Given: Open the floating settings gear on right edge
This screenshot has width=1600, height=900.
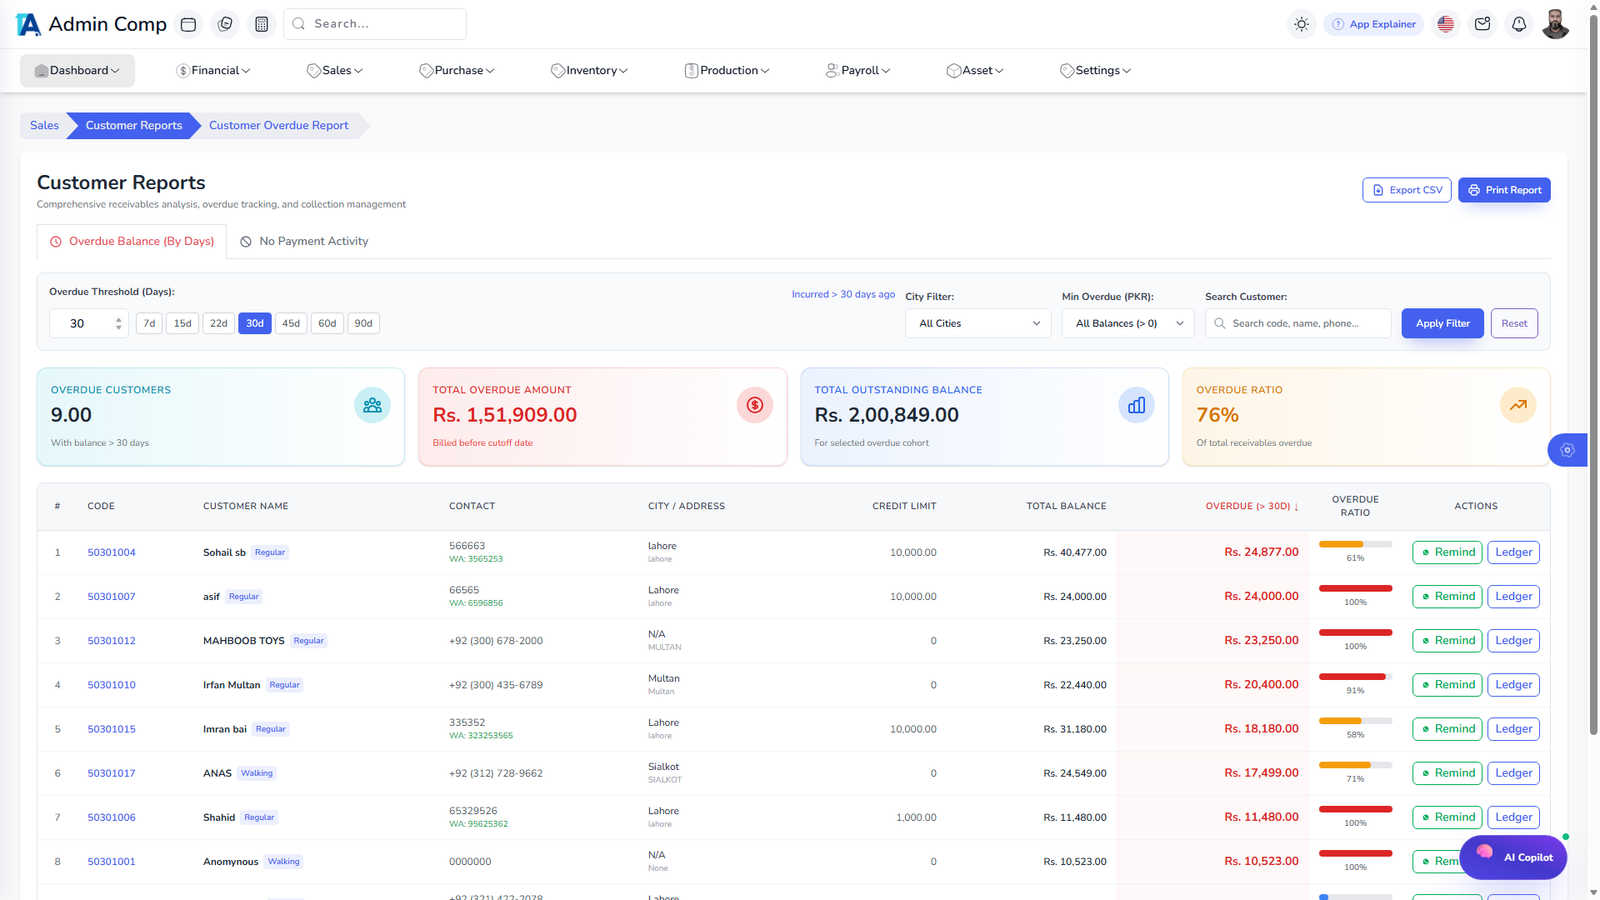Looking at the screenshot, I should 1568,450.
